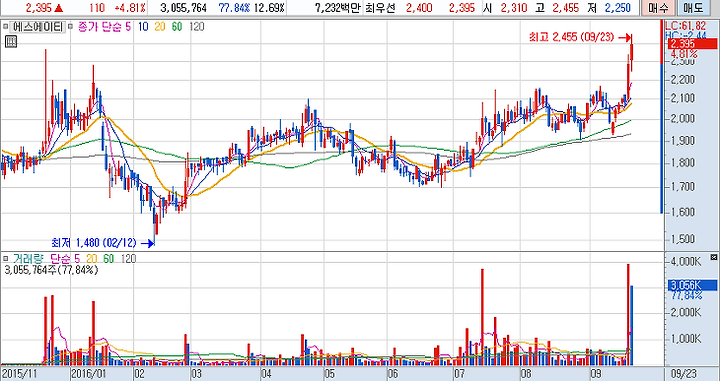Click the 2,200 price axis label
The height and width of the screenshot is (381, 720).
(x=682, y=81)
